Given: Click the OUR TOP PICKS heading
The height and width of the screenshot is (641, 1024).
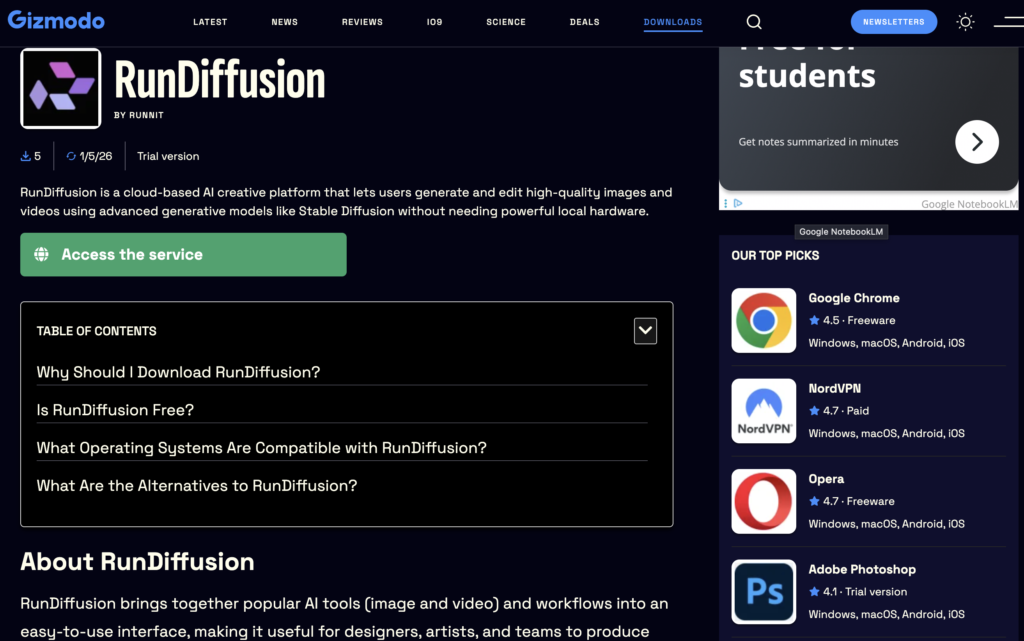Looking at the screenshot, I should click(x=775, y=255).
